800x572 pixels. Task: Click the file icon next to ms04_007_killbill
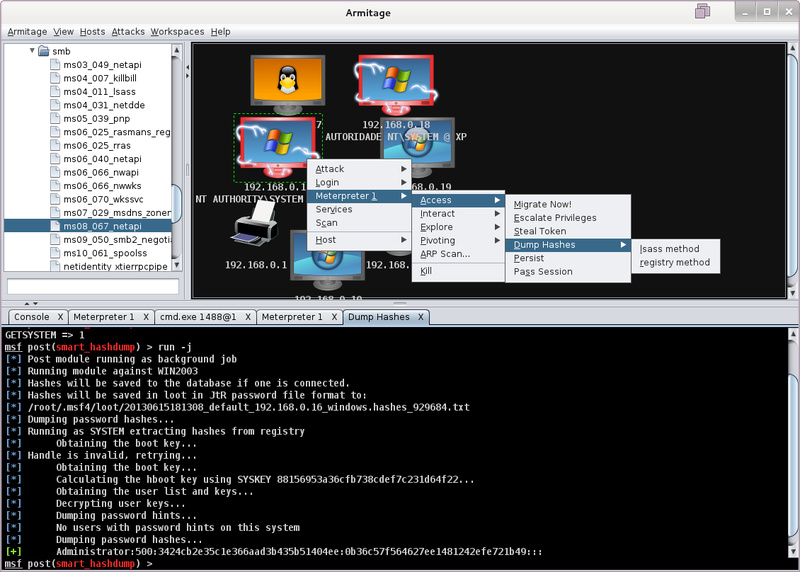[x=55, y=78]
